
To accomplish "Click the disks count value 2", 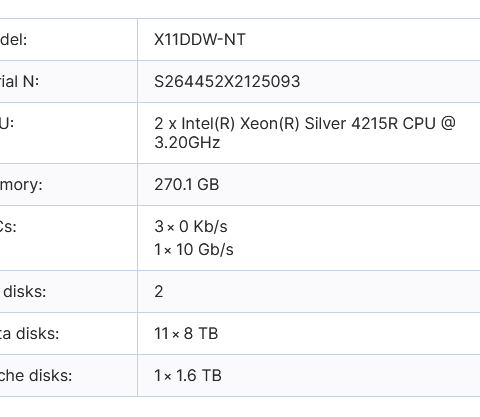I will 159,292.
